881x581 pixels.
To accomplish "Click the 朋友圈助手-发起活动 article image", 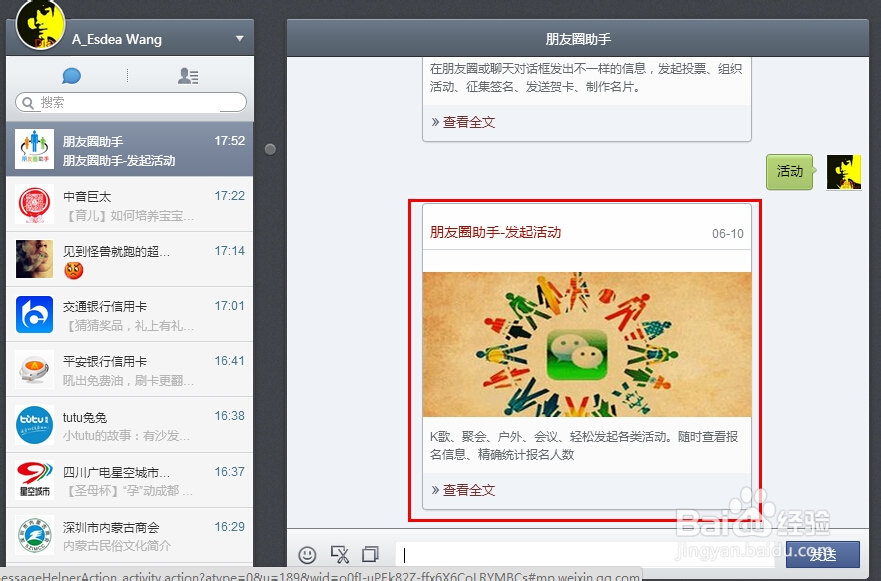I will (587, 345).
